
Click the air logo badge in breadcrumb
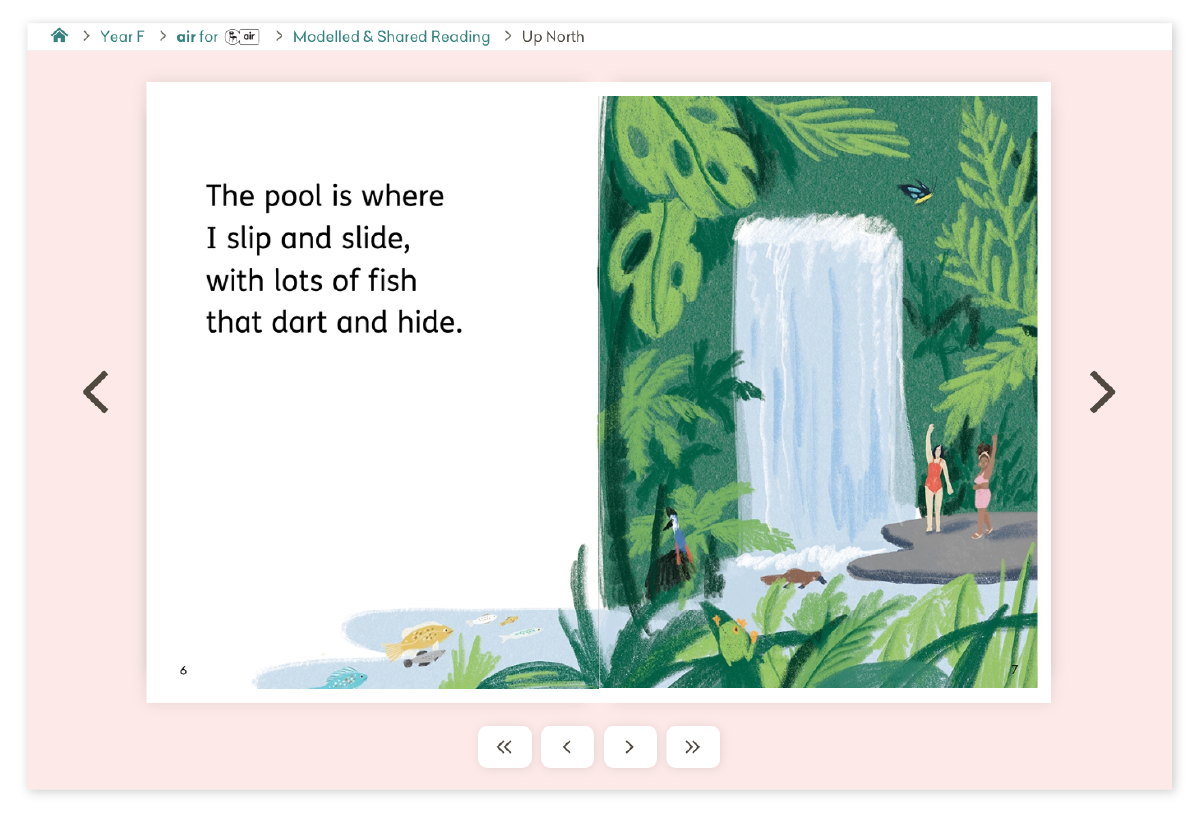click(x=242, y=37)
